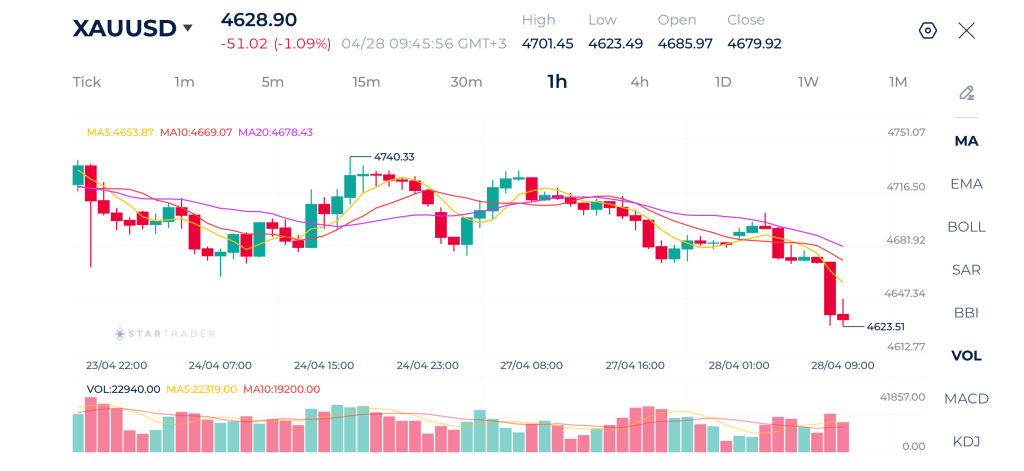The height and width of the screenshot is (471, 1024).
Task: Select KDJ sub-chart indicator
Action: point(966,441)
